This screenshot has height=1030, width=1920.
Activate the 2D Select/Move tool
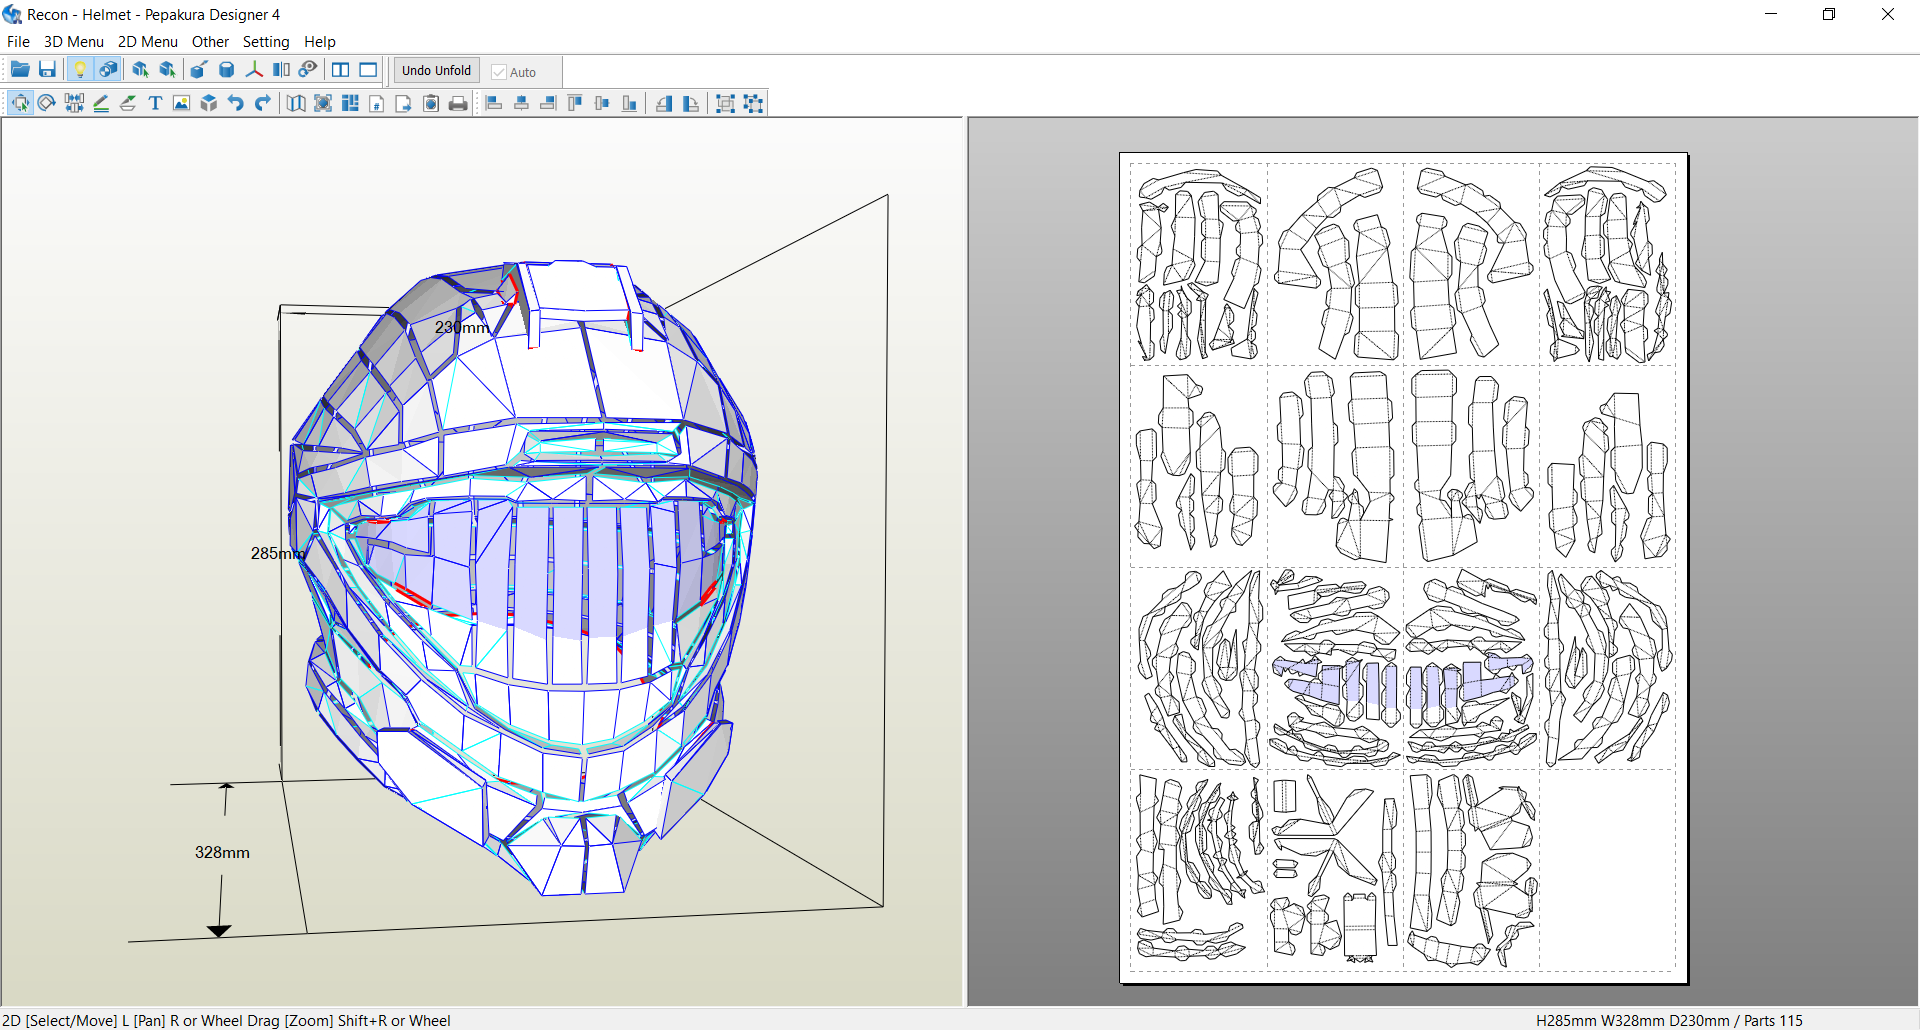click(20, 103)
